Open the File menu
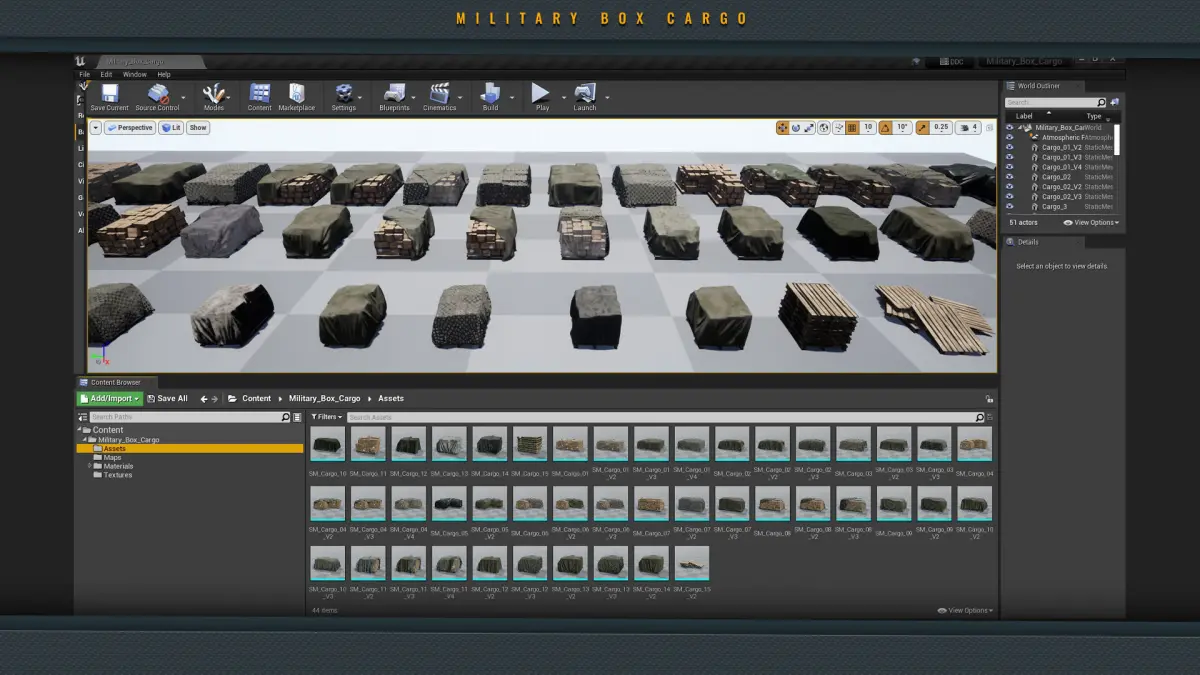This screenshot has height=675, width=1200. [84, 74]
